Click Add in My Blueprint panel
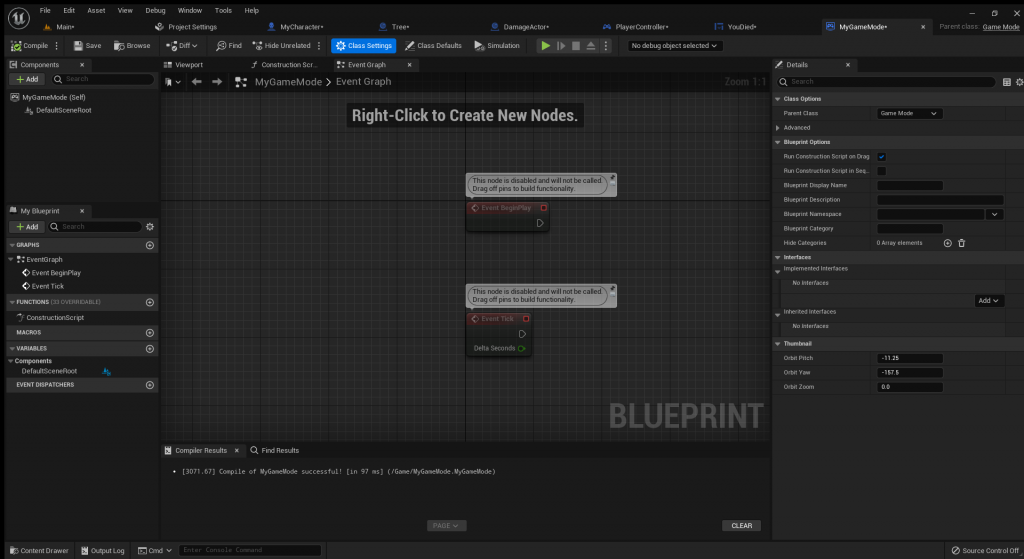Viewport: 1024px width, 559px height. (27, 227)
